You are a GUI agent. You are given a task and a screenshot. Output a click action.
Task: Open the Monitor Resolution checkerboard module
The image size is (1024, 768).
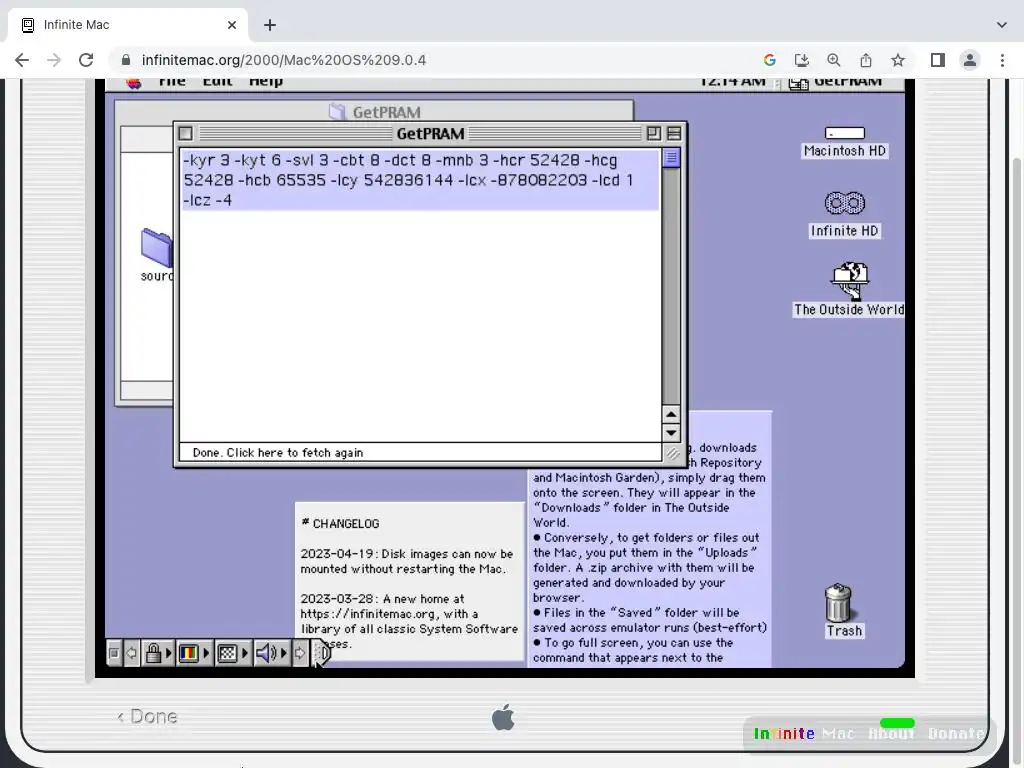click(232, 652)
